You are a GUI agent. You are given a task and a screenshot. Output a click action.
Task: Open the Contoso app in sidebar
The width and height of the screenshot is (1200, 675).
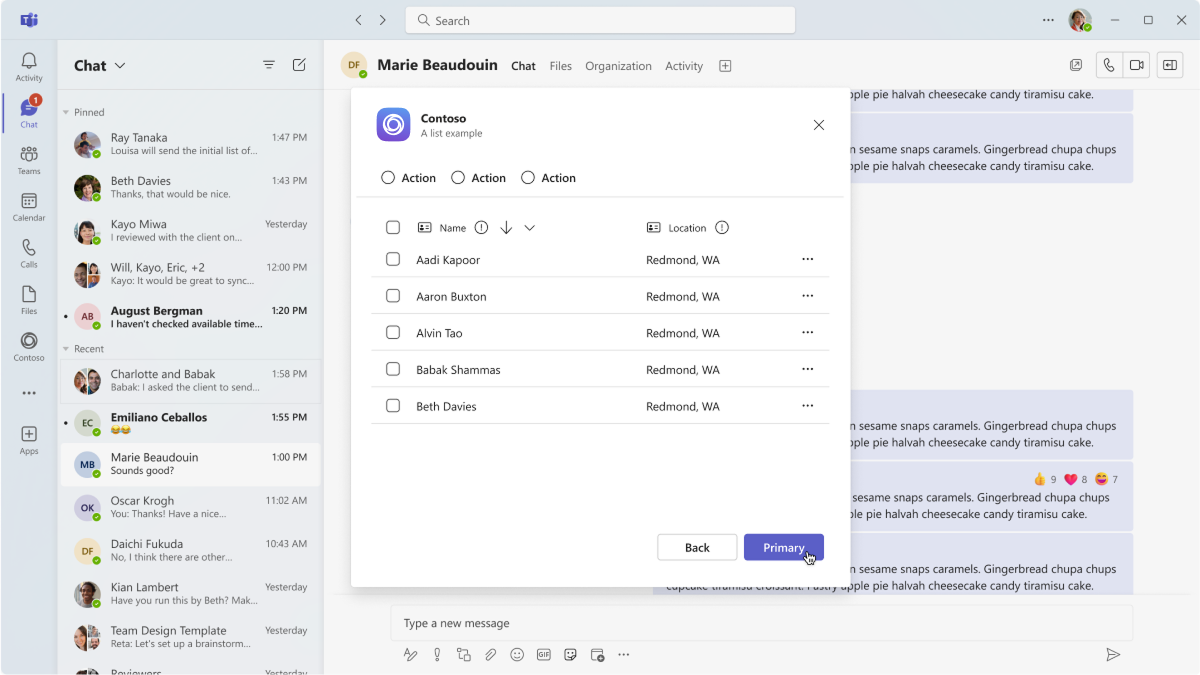pyautogui.click(x=29, y=347)
